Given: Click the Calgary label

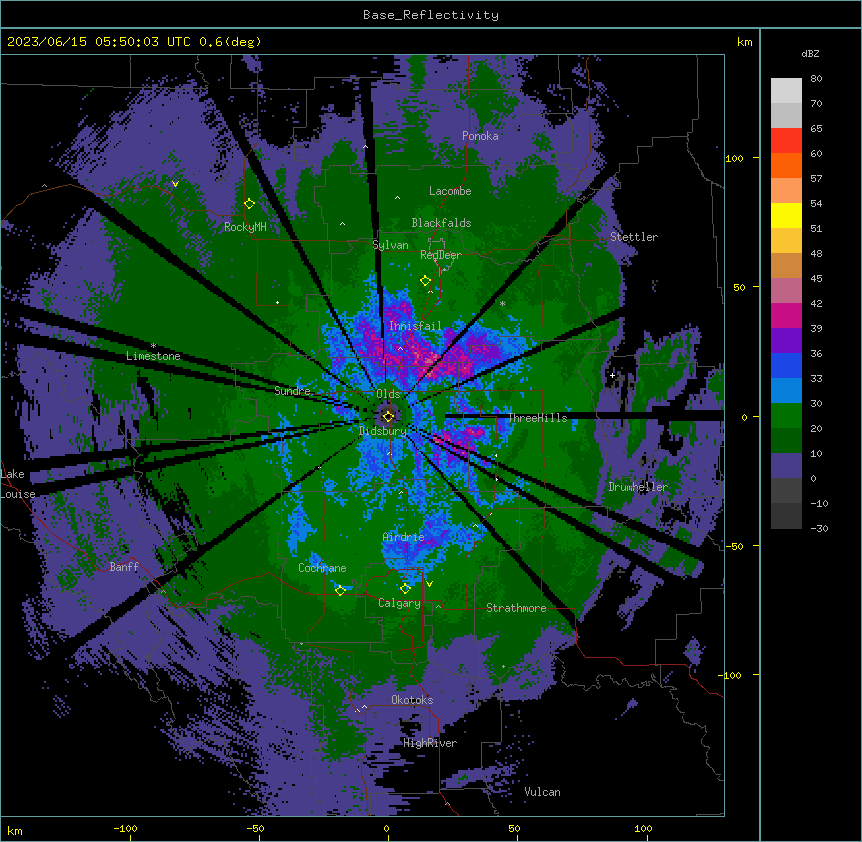Looking at the screenshot, I should [399, 603].
